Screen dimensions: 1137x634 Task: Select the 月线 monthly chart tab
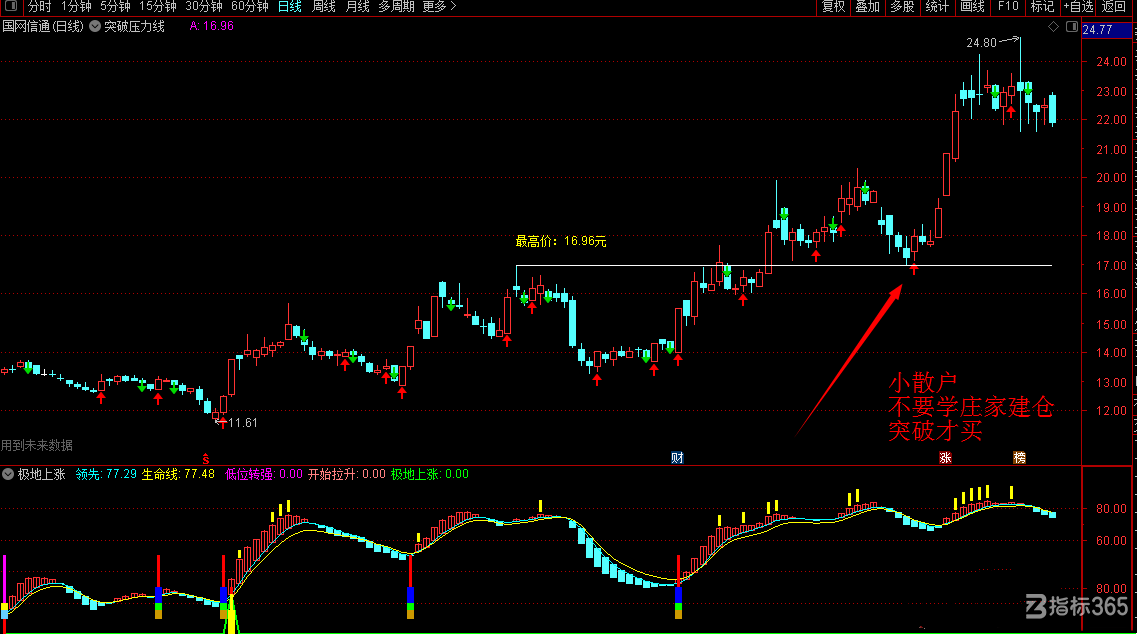[x=357, y=7]
